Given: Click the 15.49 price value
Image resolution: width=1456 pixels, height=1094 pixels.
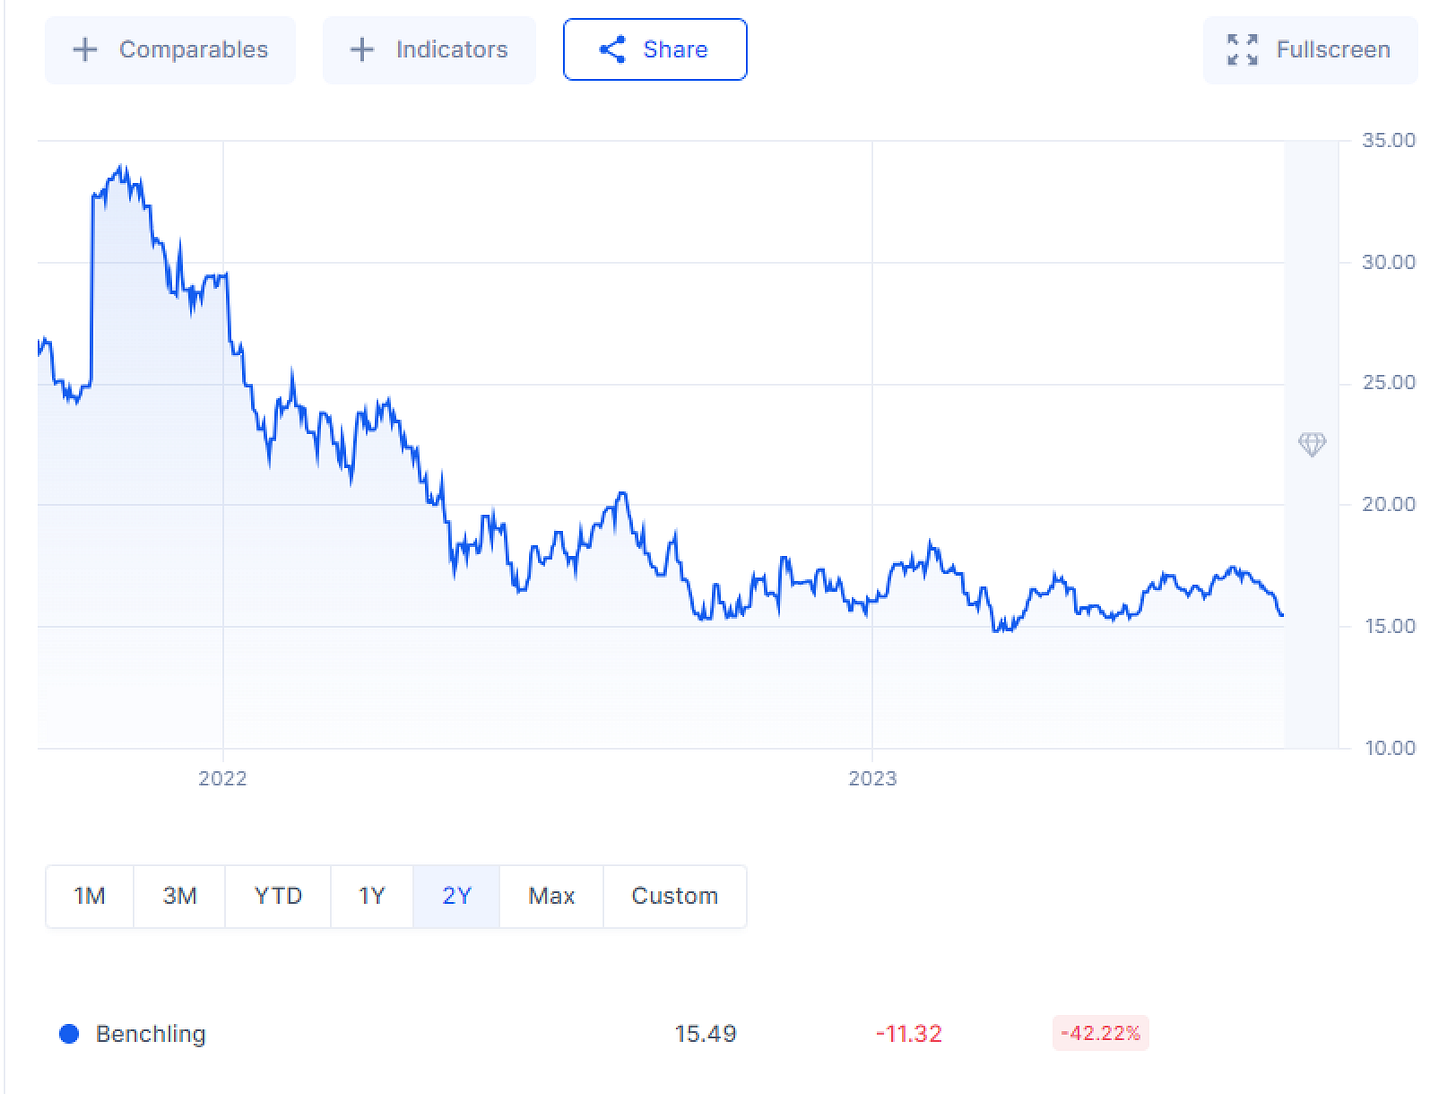Looking at the screenshot, I should pos(706,1034).
